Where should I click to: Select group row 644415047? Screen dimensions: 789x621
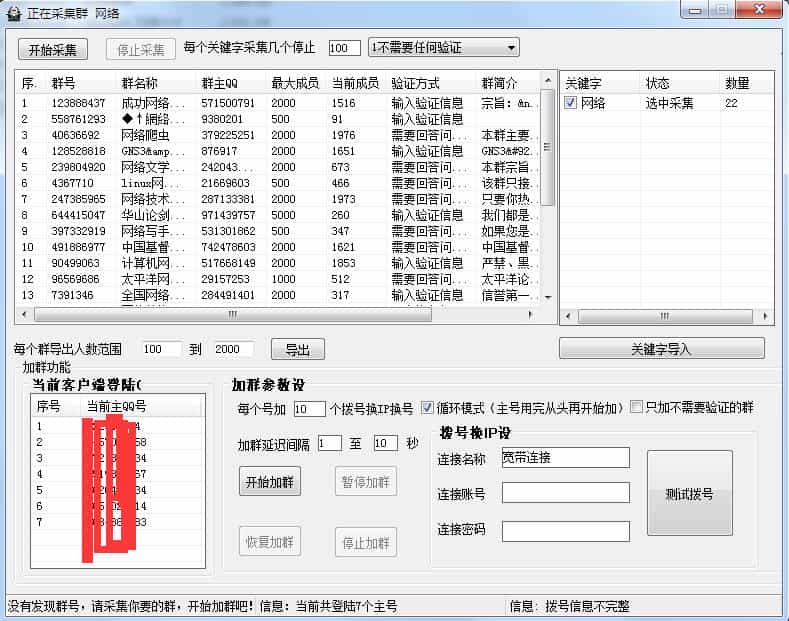point(278,215)
